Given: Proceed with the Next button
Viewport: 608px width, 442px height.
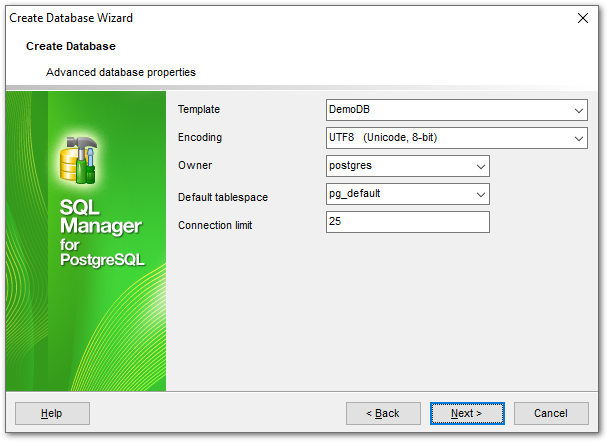Looking at the screenshot, I should pyautogui.click(x=467, y=413).
